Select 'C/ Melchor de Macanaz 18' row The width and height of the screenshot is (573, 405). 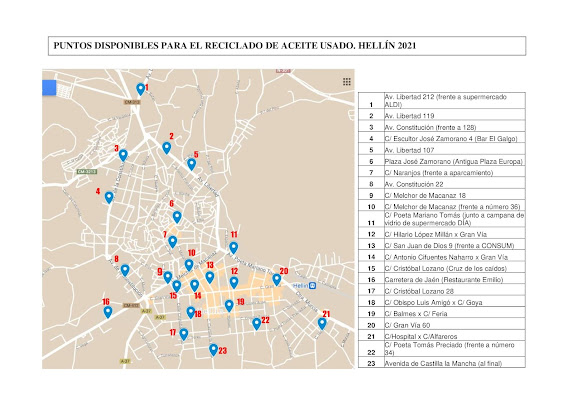coord(442,195)
